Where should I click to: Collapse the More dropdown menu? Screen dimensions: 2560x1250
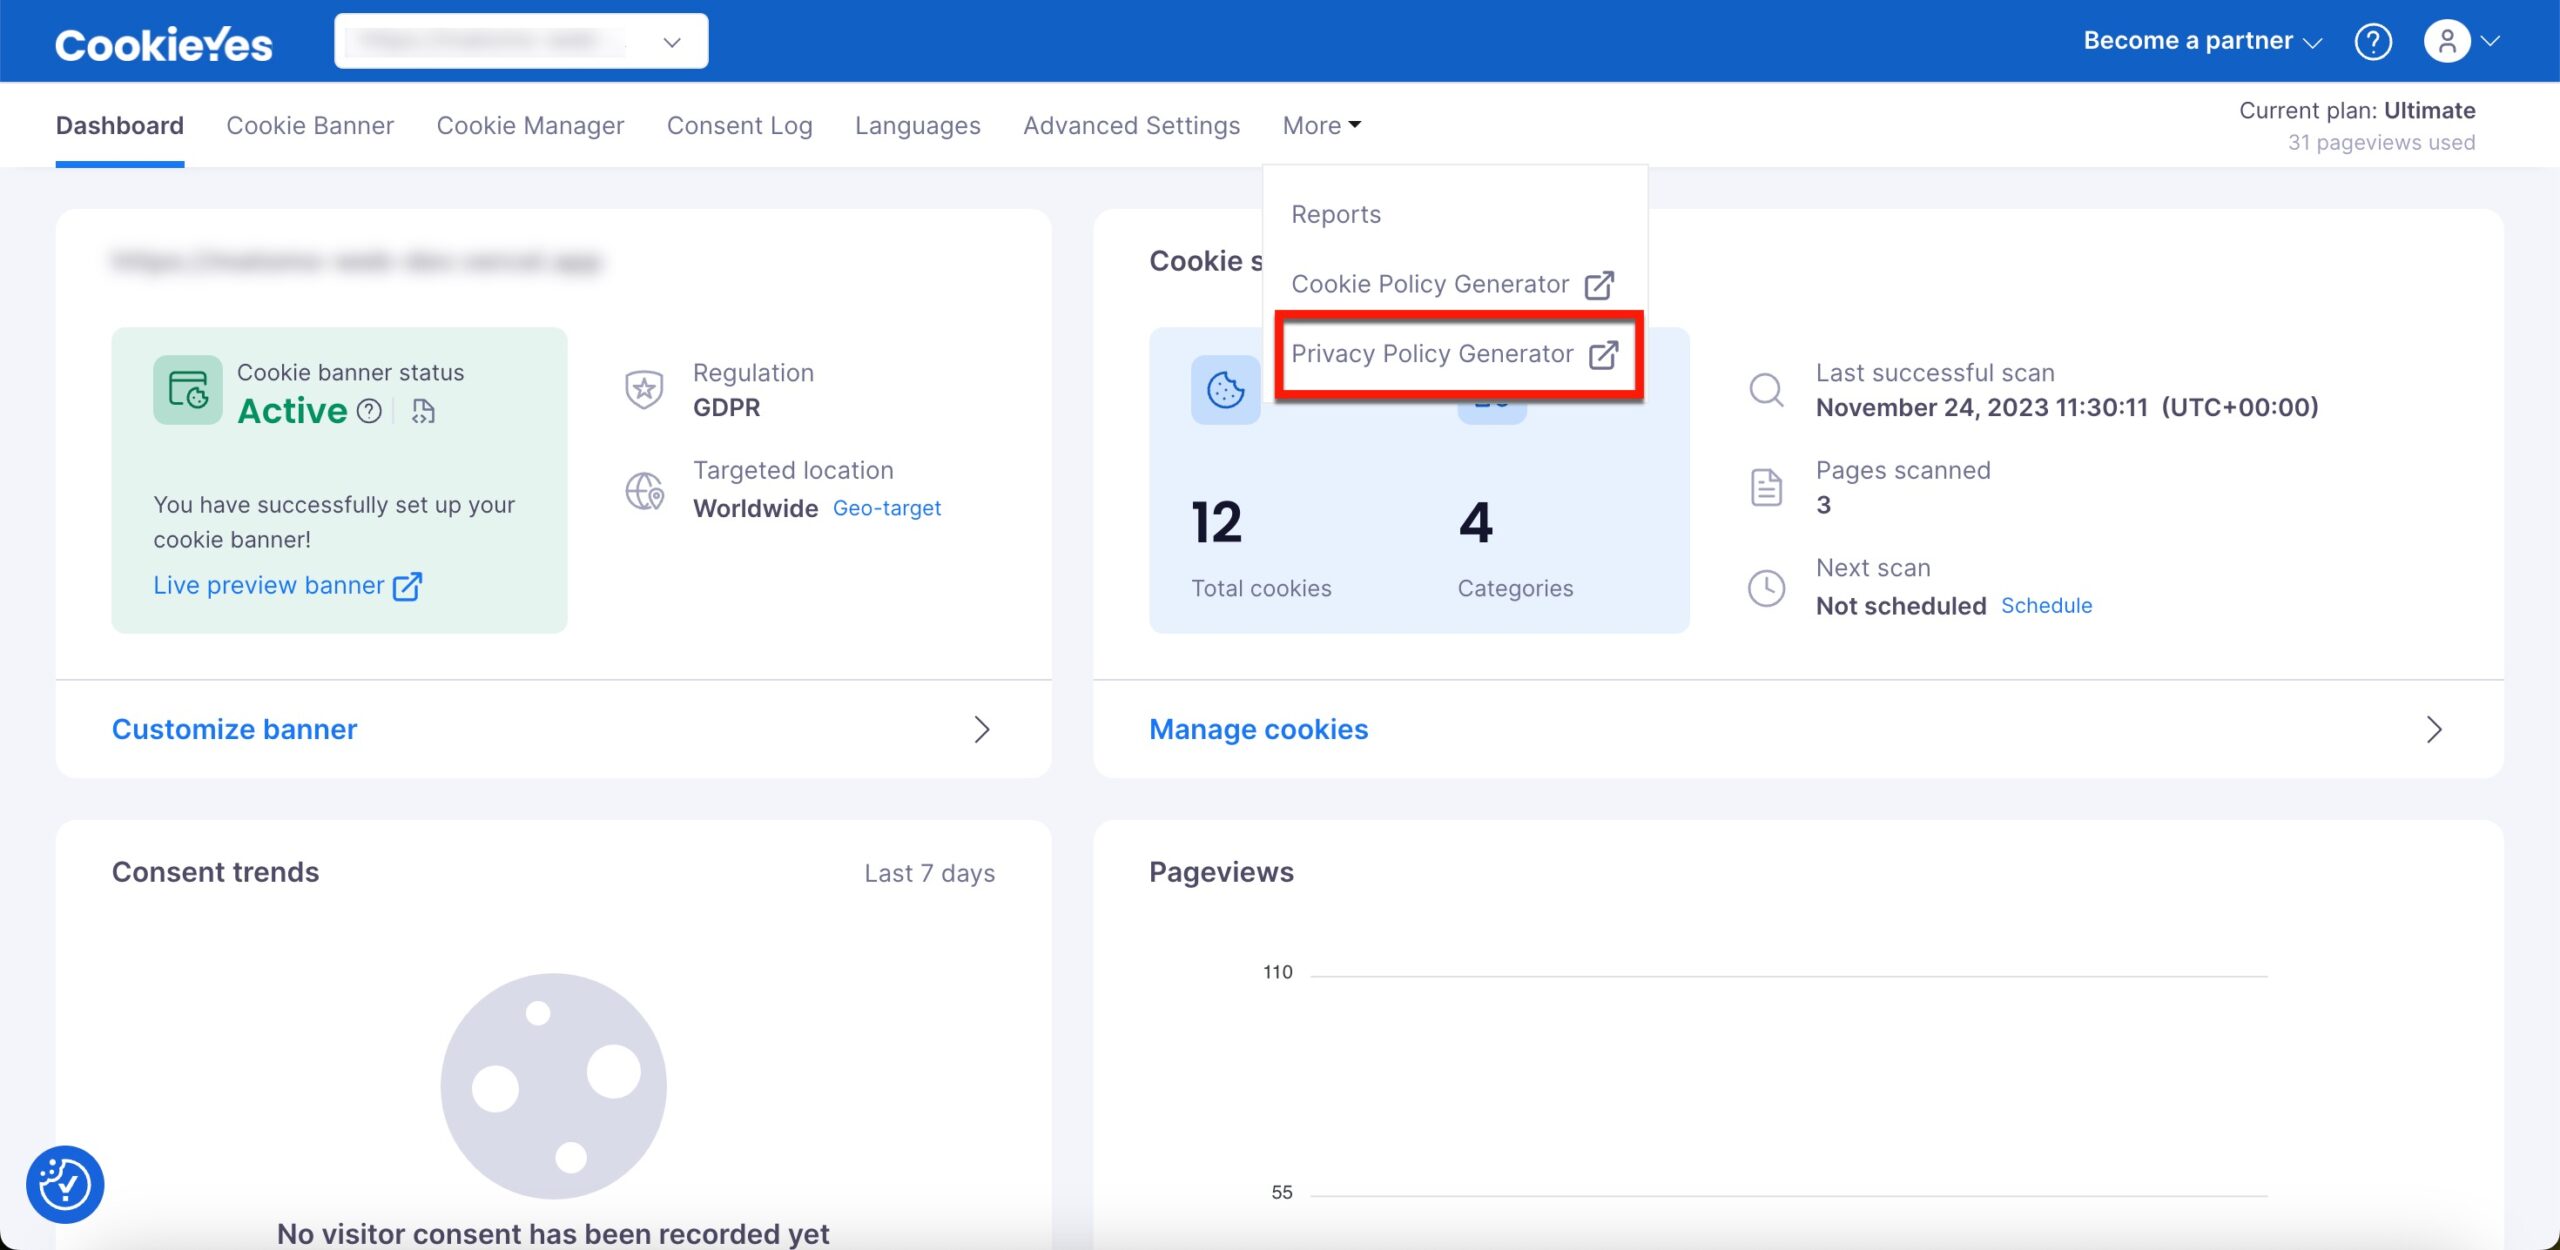(x=1321, y=125)
